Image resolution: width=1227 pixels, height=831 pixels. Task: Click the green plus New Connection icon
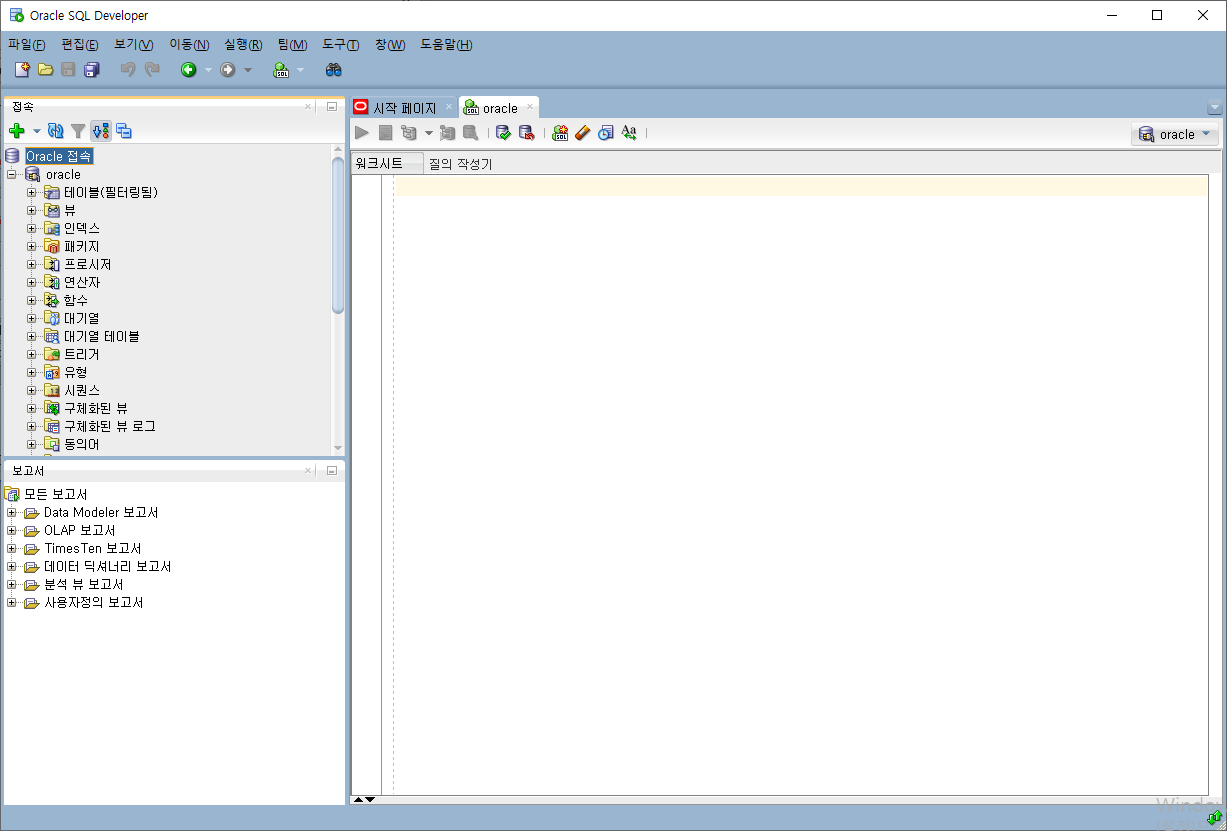pyautogui.click(x=17, y=131)
